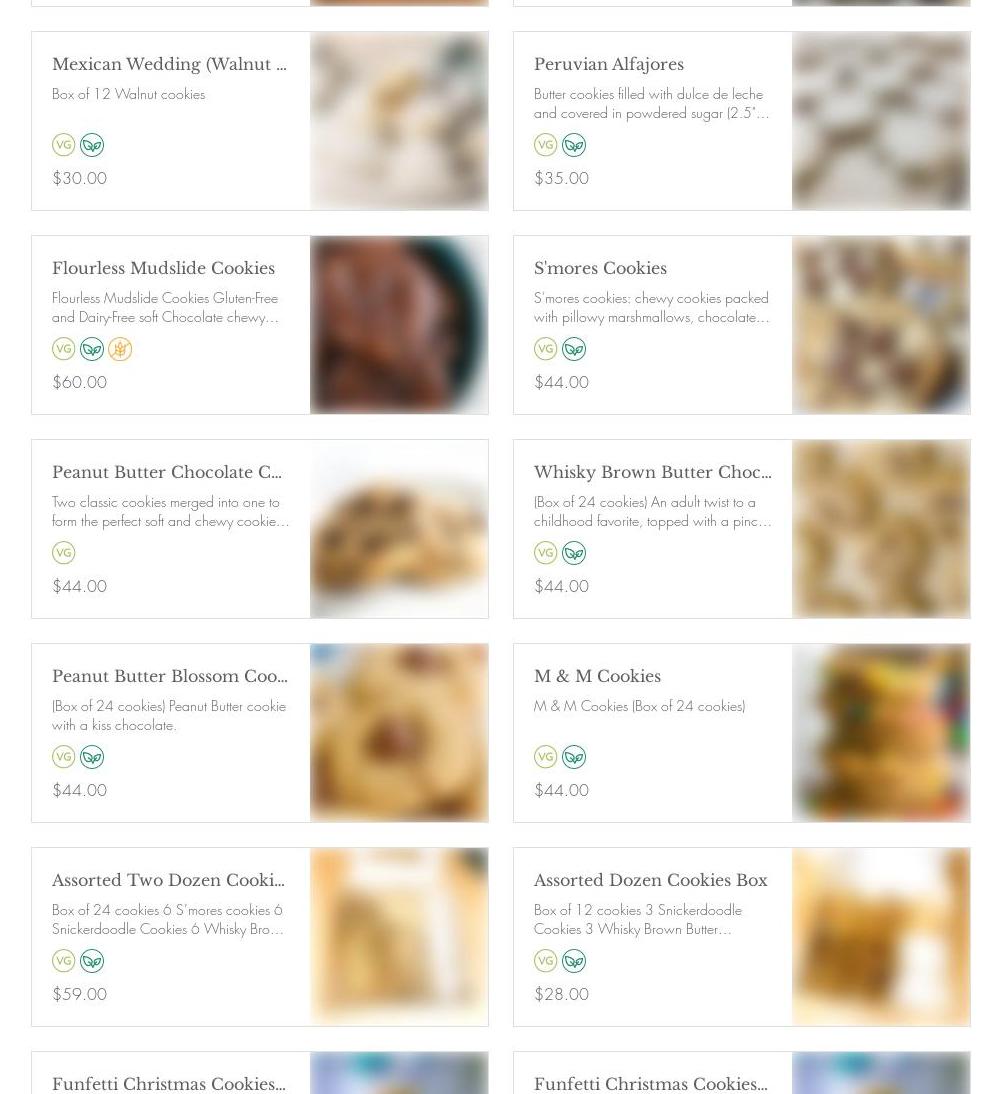Image resolution: width=1001 pixels, height=1094 pixels.
Task: Click the leaf icon on Assorted Two Dozen Cookies
Action: tap(92, 961)
